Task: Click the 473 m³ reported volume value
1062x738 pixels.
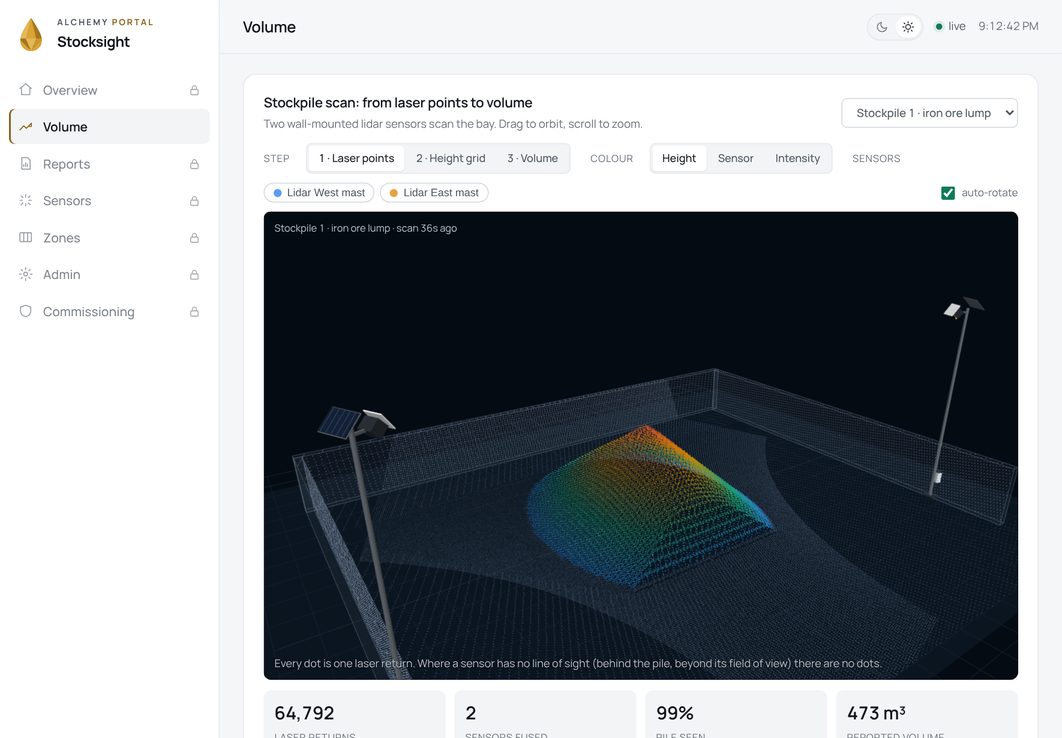Action: [x=876, y=713]
